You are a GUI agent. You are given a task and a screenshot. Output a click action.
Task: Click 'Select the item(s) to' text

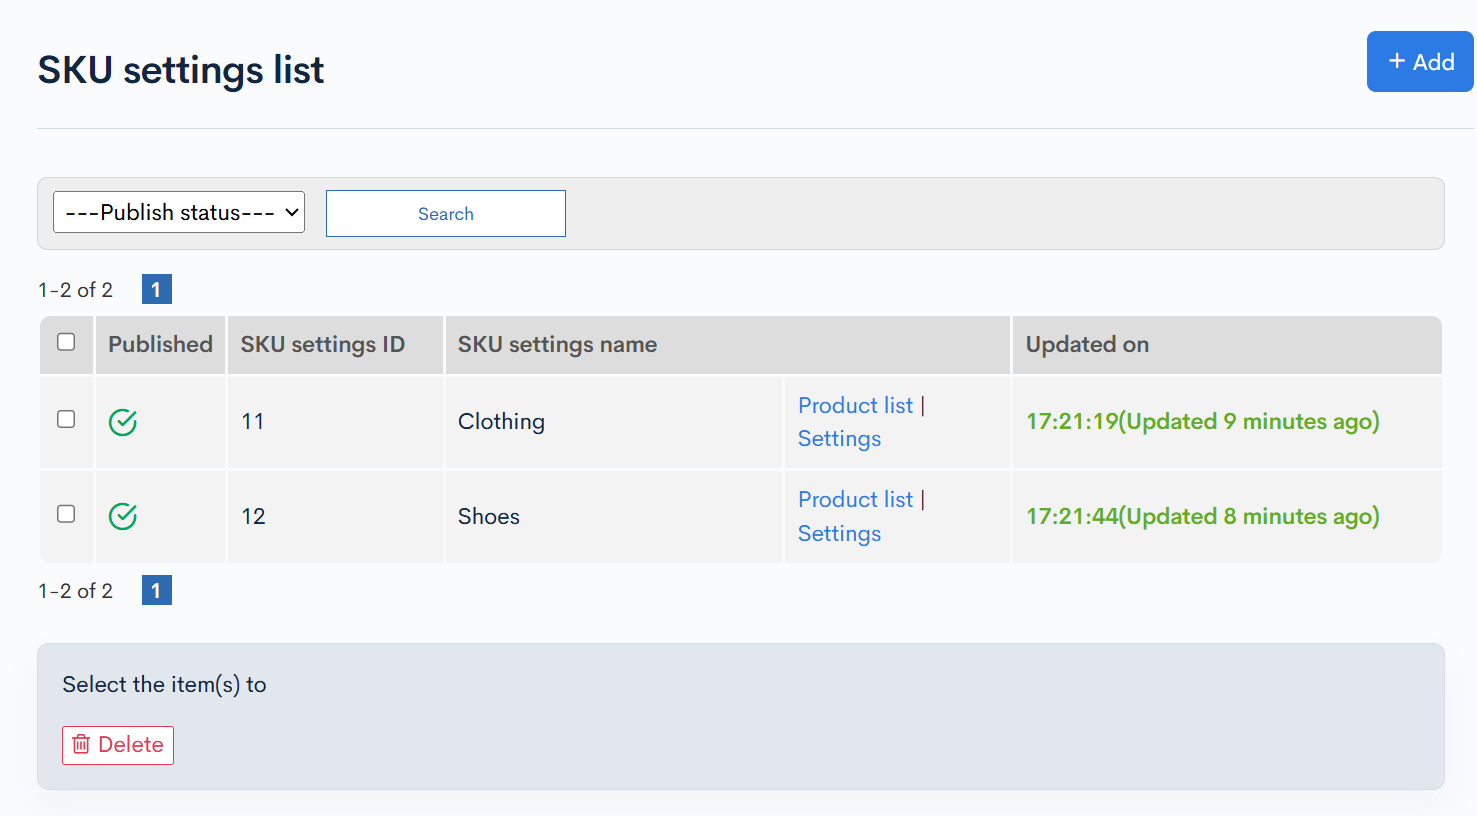tap(164, 685)
